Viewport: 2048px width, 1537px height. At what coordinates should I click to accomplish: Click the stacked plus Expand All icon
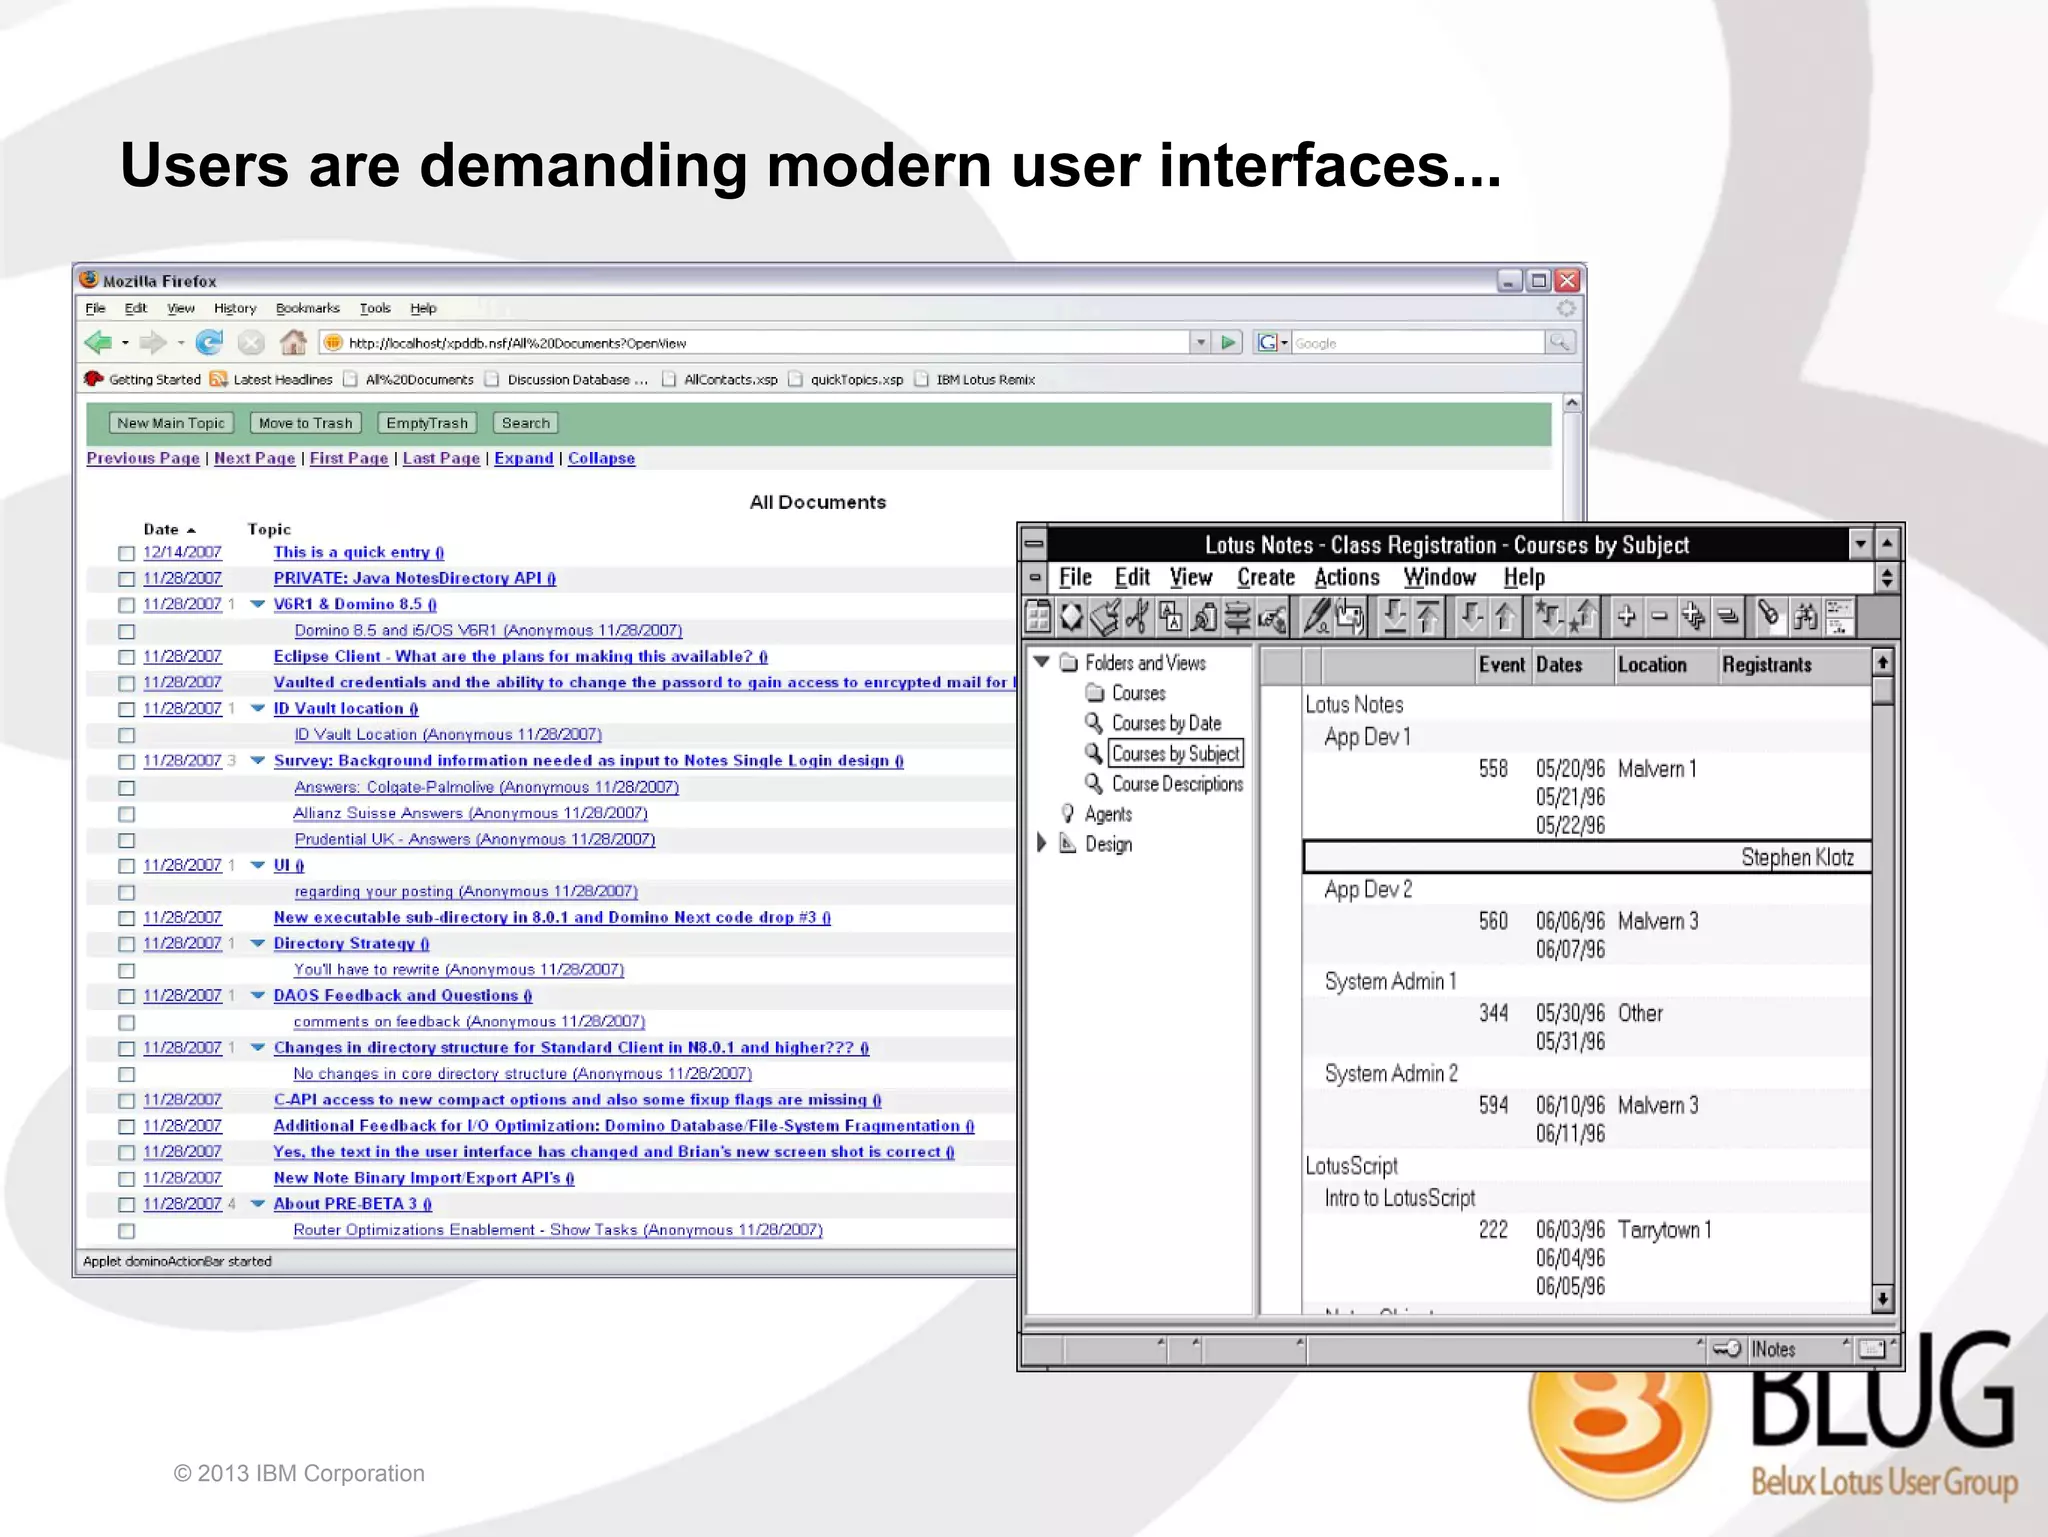tap(1693, 617)
